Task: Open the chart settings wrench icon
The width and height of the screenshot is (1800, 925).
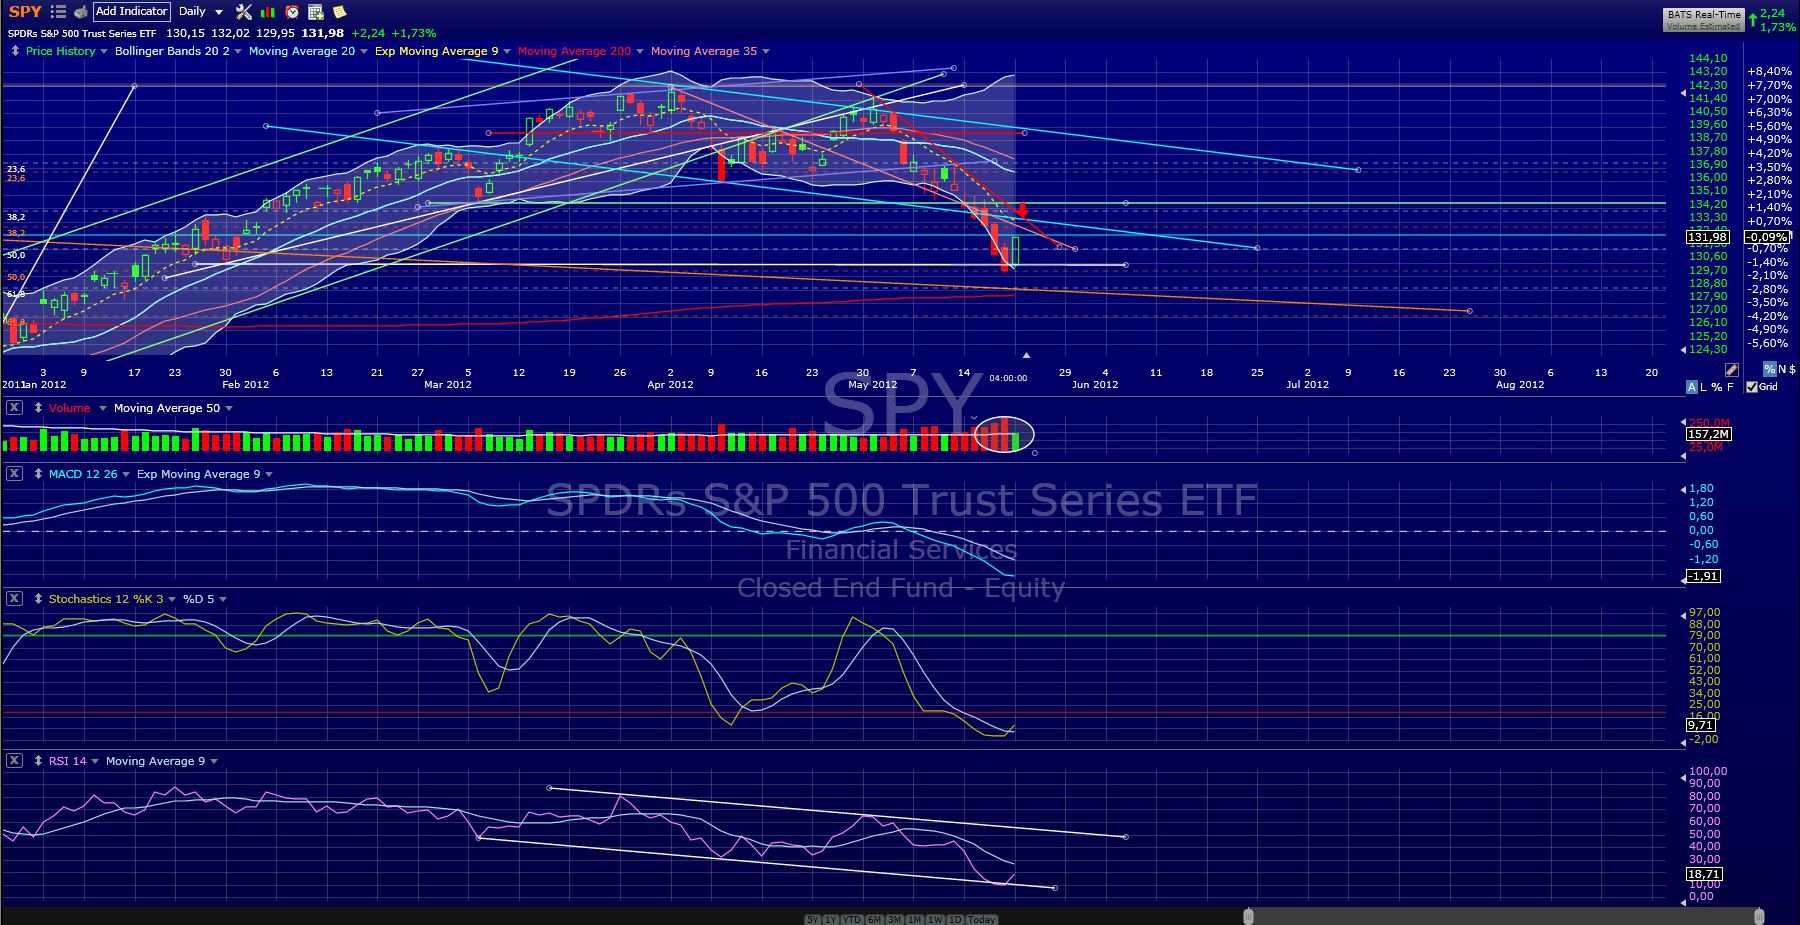Action: coord(243,12)
